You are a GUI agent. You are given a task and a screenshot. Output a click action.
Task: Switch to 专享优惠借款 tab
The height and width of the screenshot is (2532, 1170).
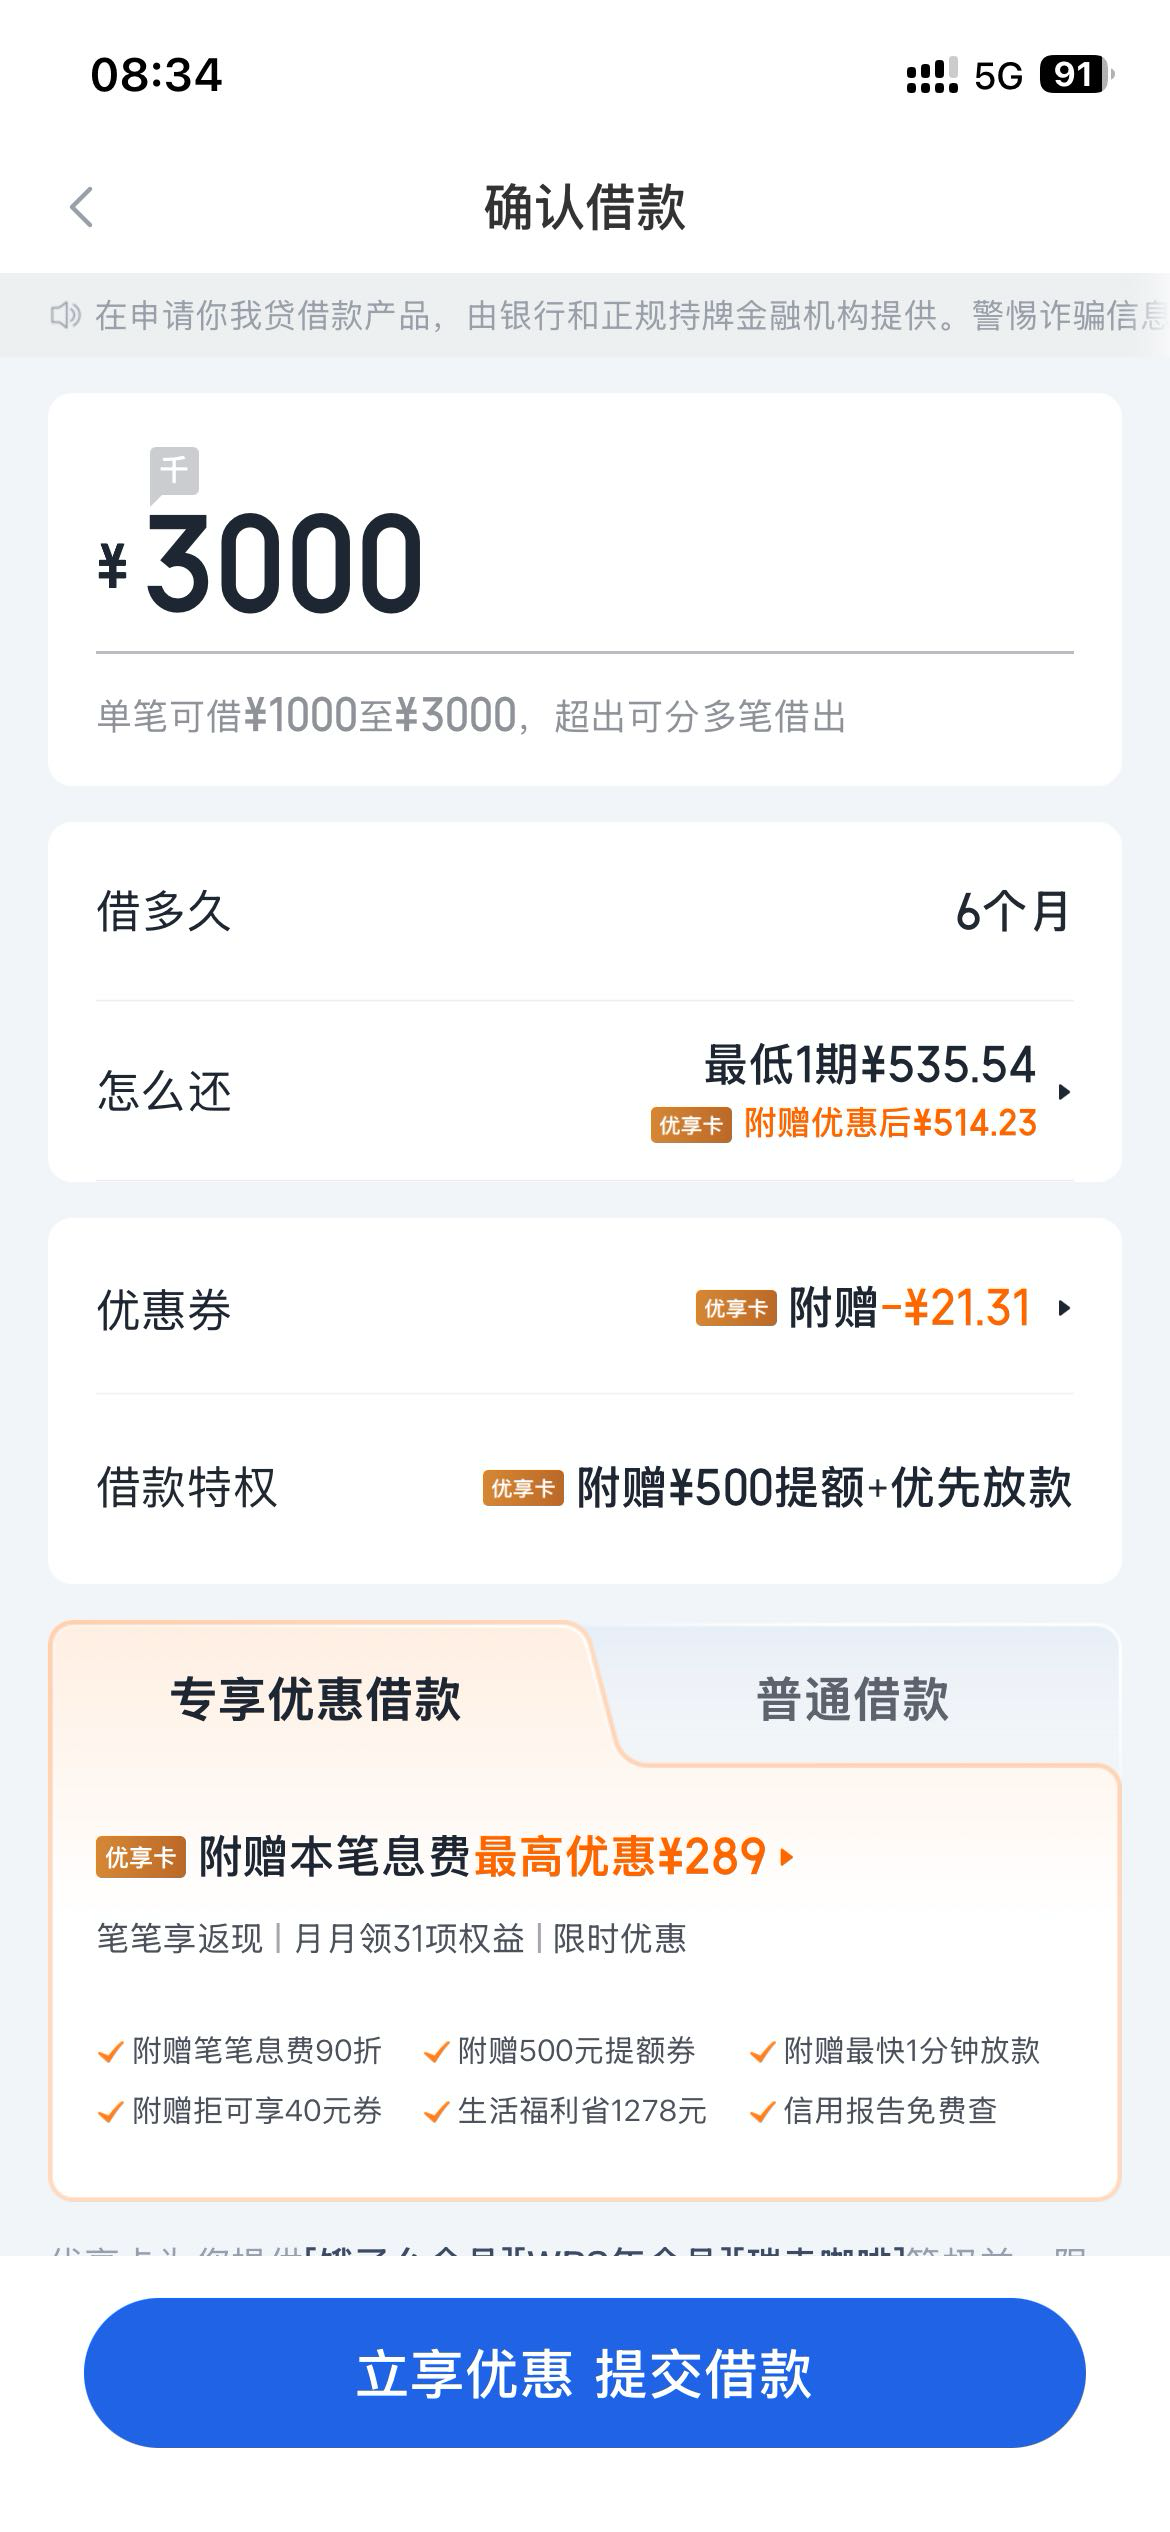click(315, 1699)
